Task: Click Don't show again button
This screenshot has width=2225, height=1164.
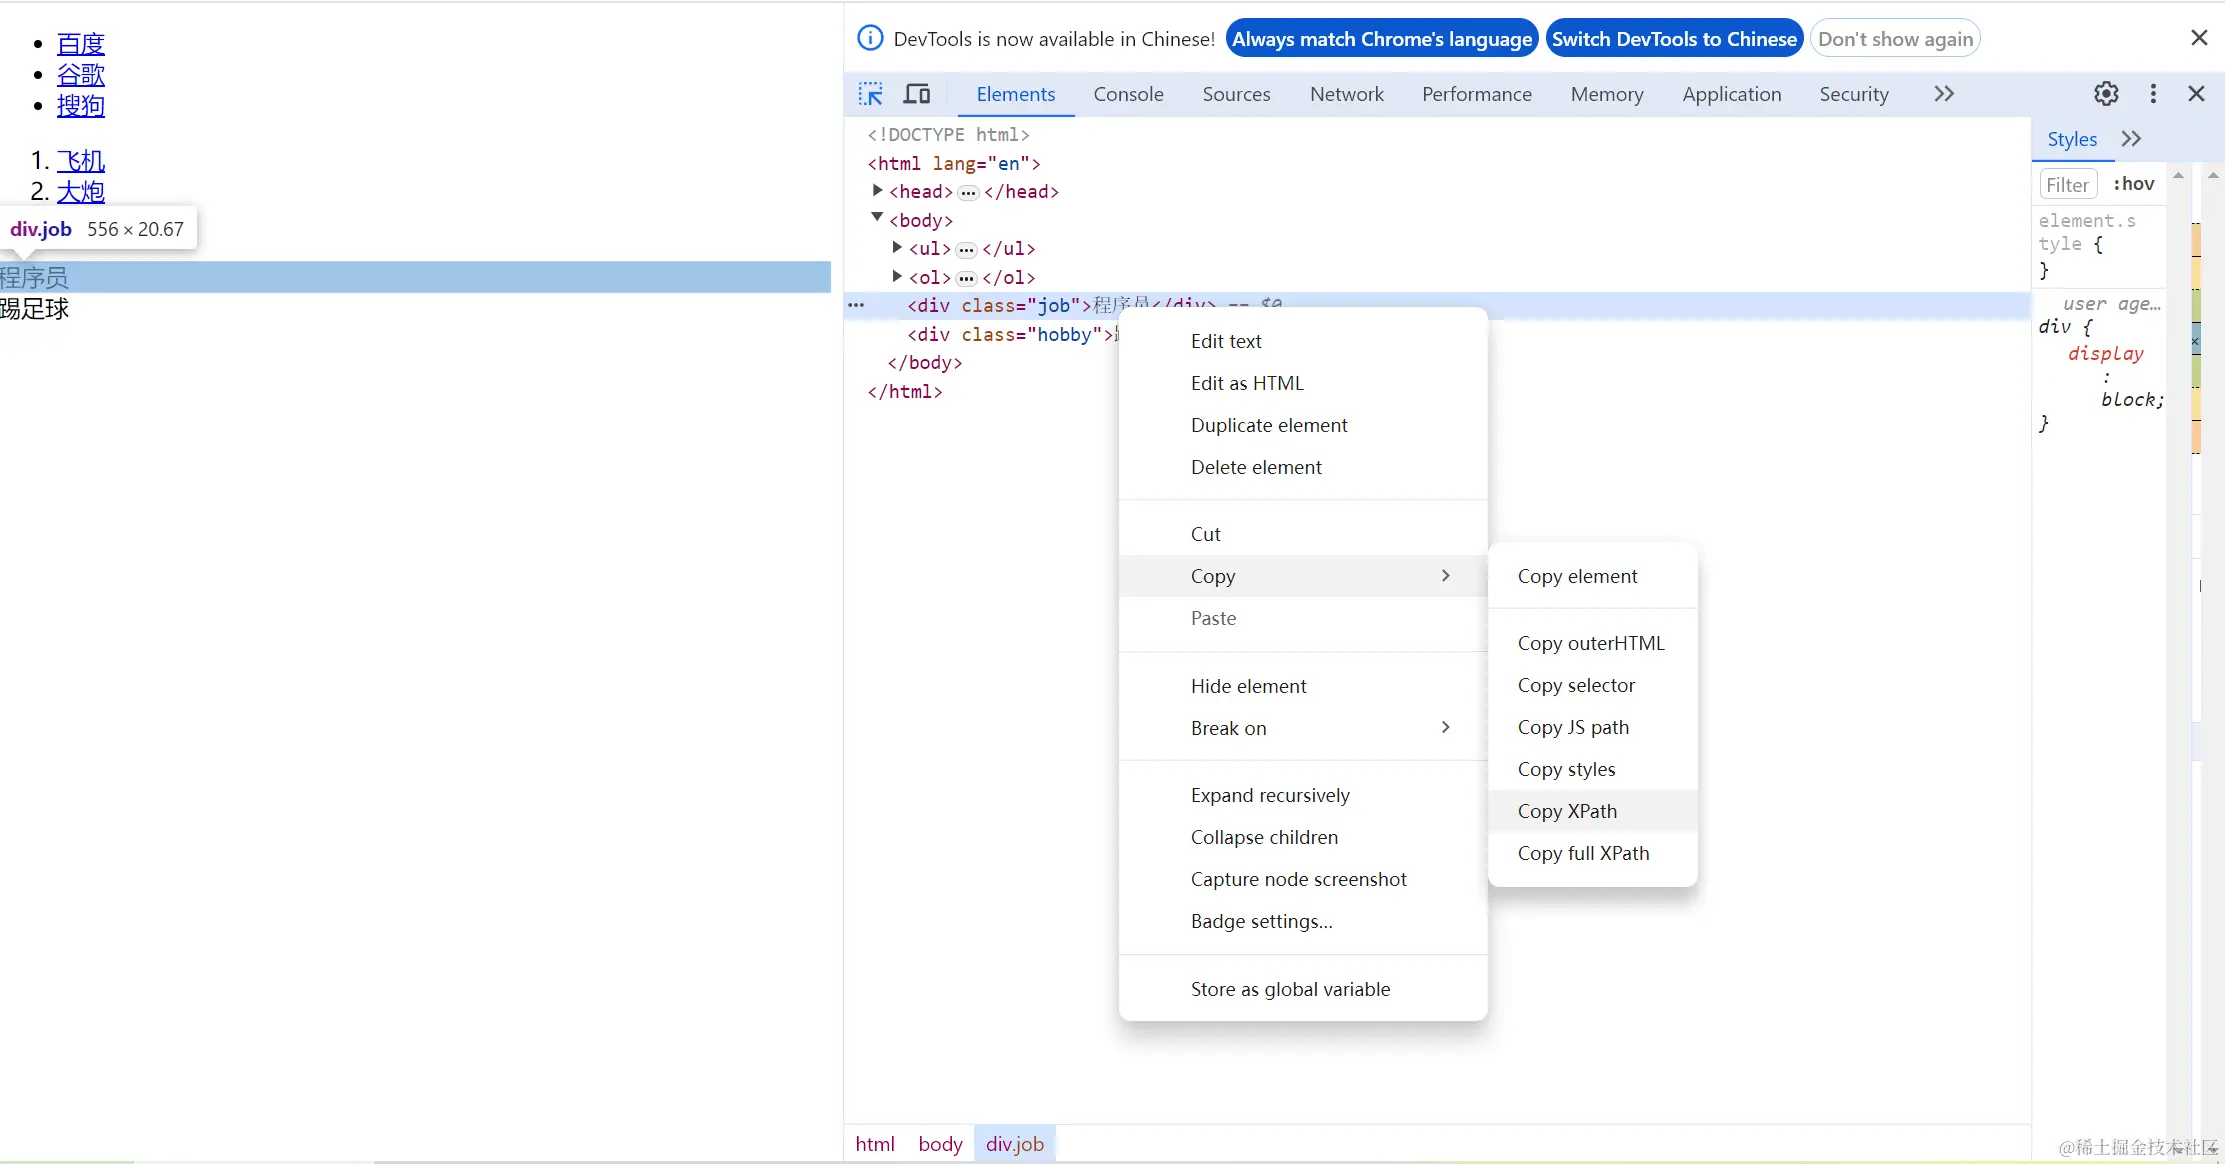Action: click(1895, 39)
